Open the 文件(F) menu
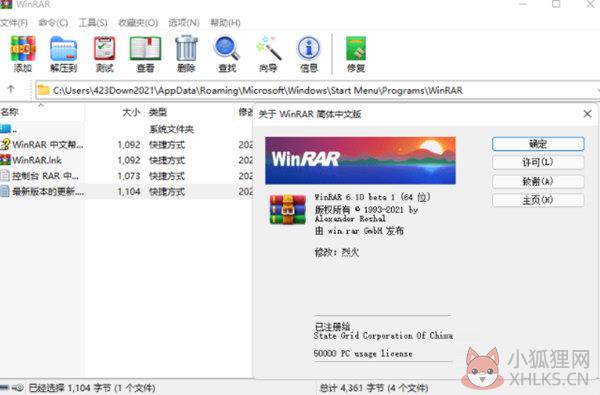The height and width of the screenshot is (395, 600). (14, 23)
